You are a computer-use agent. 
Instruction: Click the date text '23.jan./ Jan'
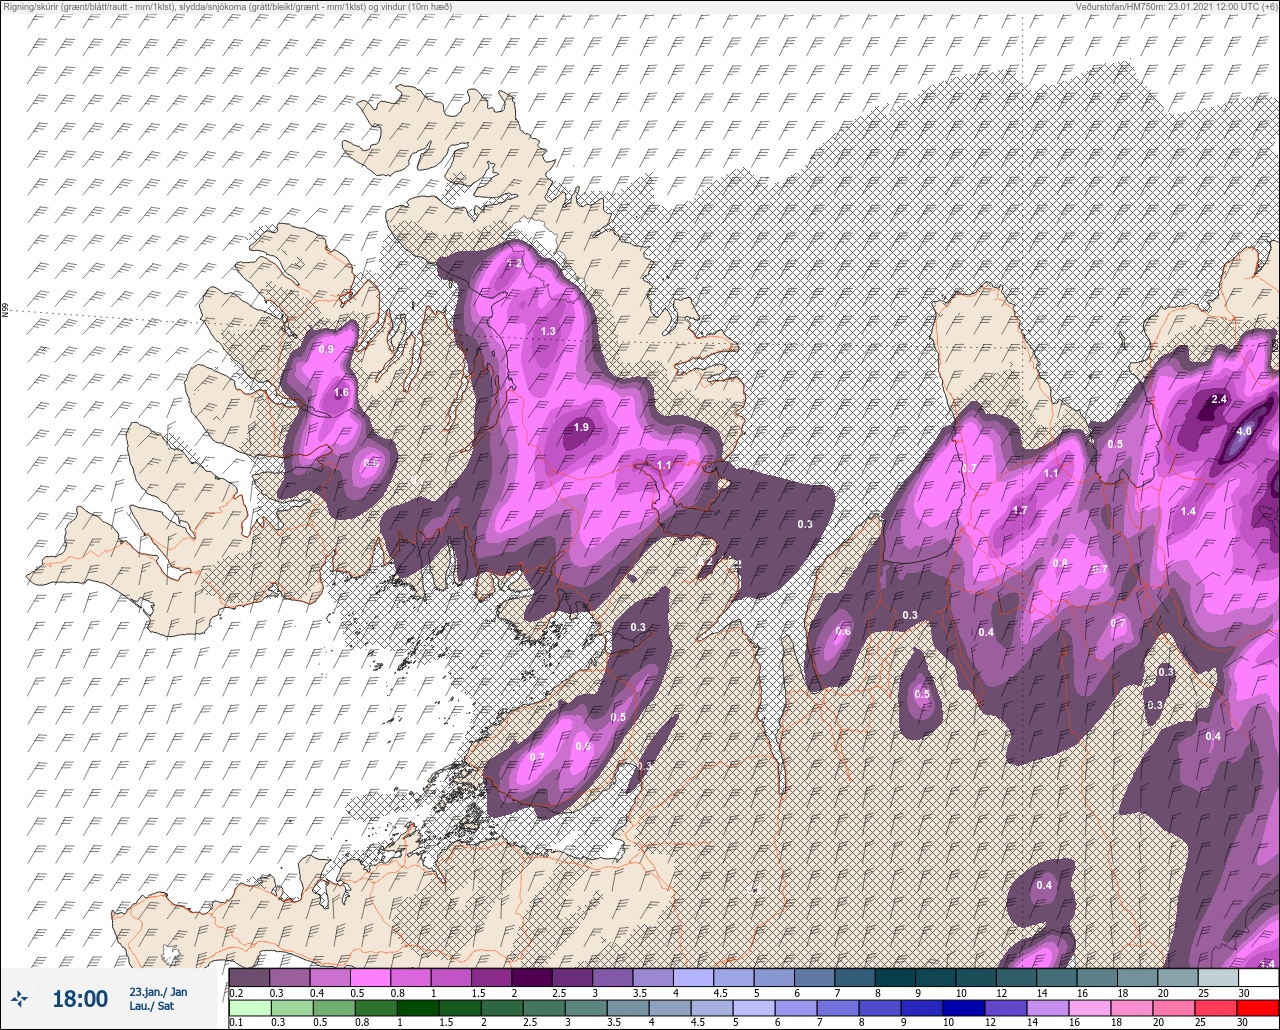[158, 991]
